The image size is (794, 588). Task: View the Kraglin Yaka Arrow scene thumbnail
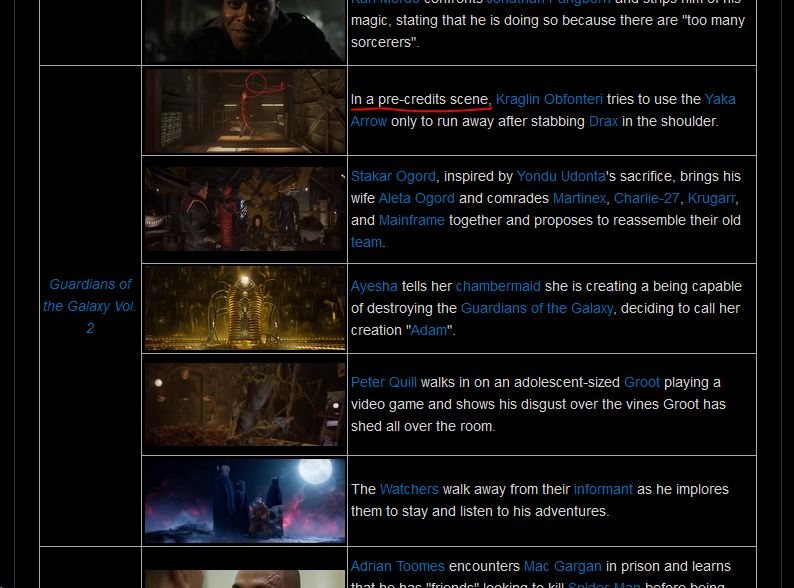tap(244, 111)
